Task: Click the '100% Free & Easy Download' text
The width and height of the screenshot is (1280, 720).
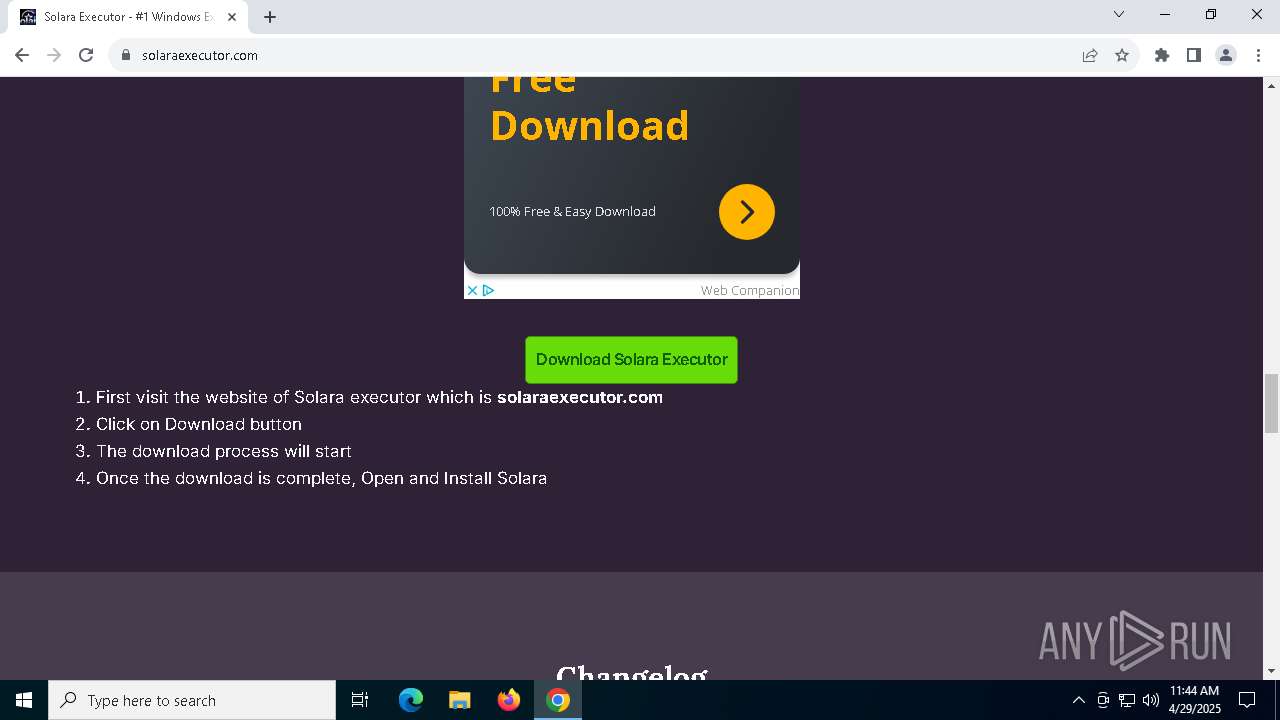Action: [x=572, y=211]
